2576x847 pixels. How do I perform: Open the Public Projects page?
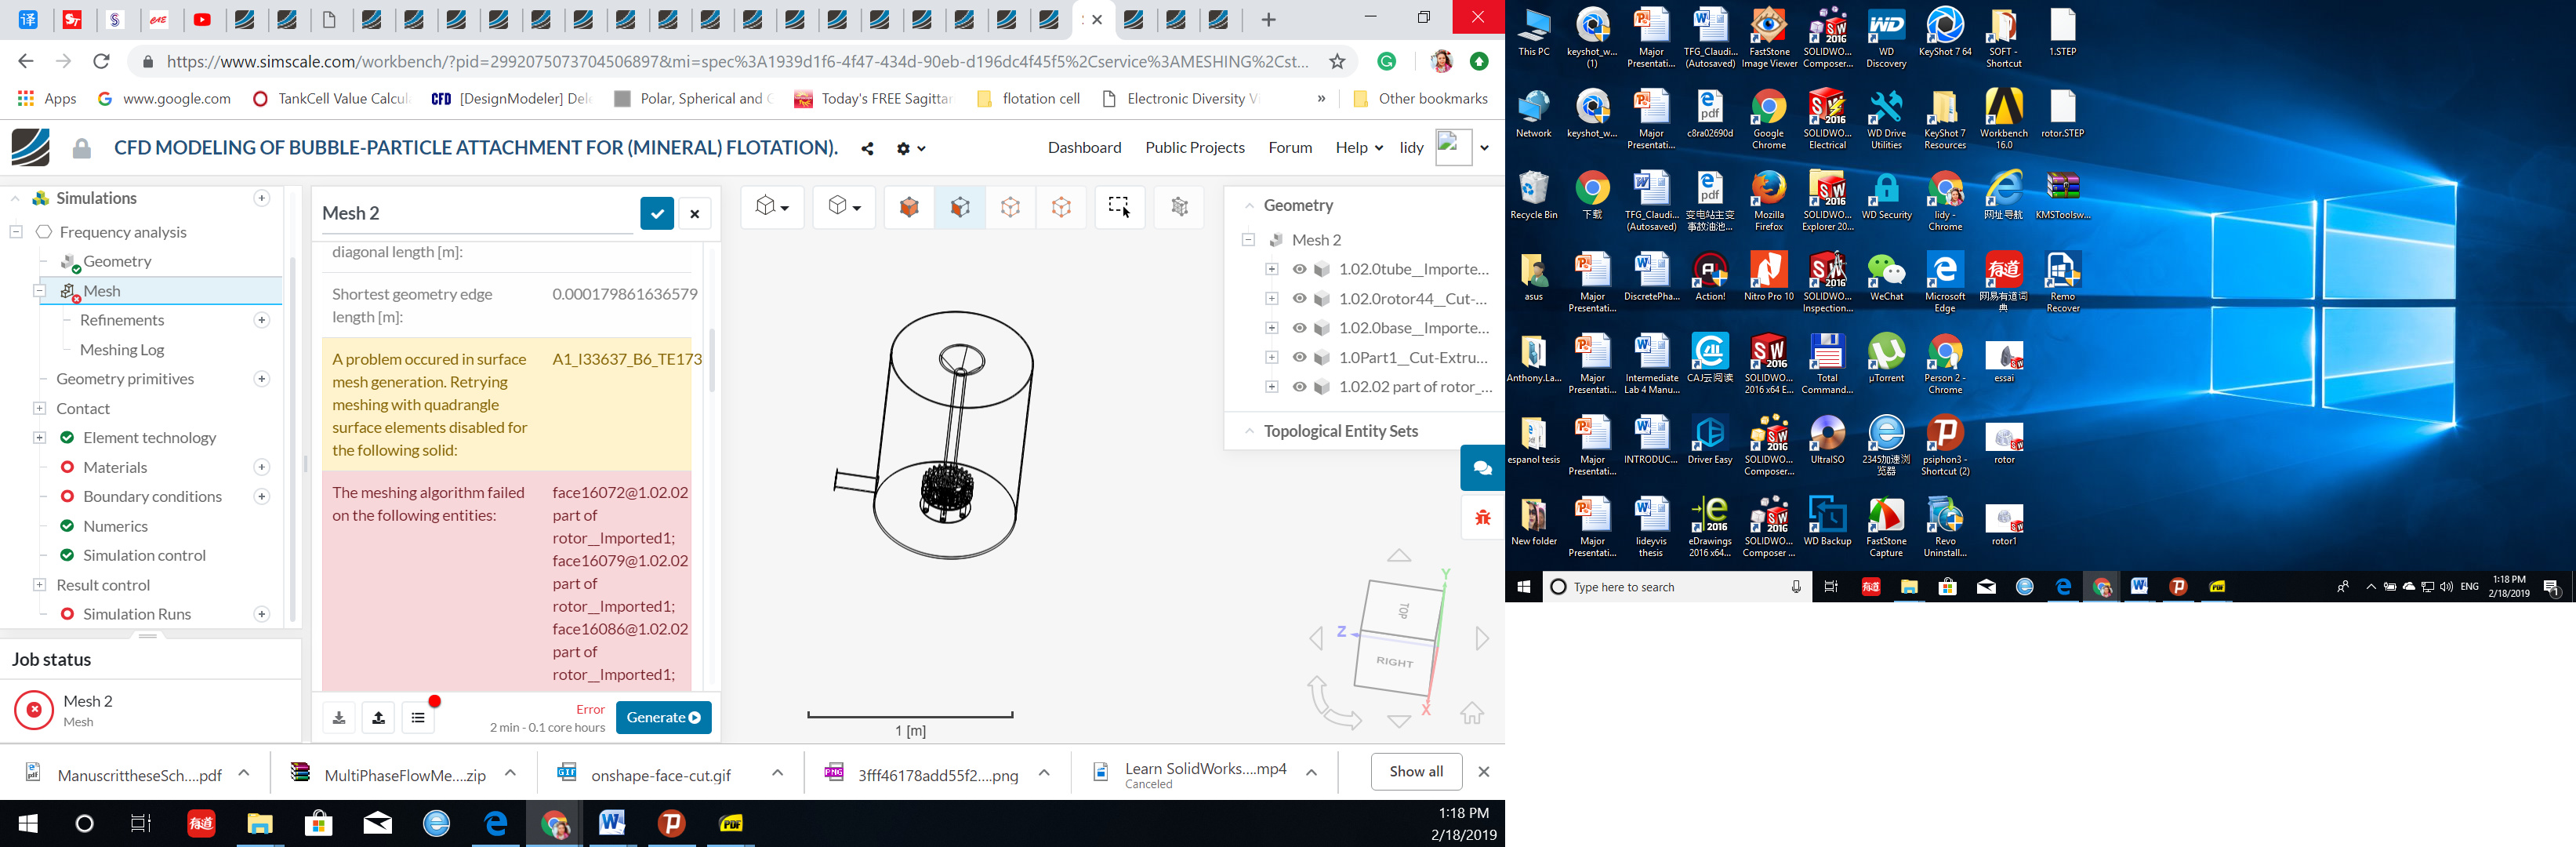1194,147
